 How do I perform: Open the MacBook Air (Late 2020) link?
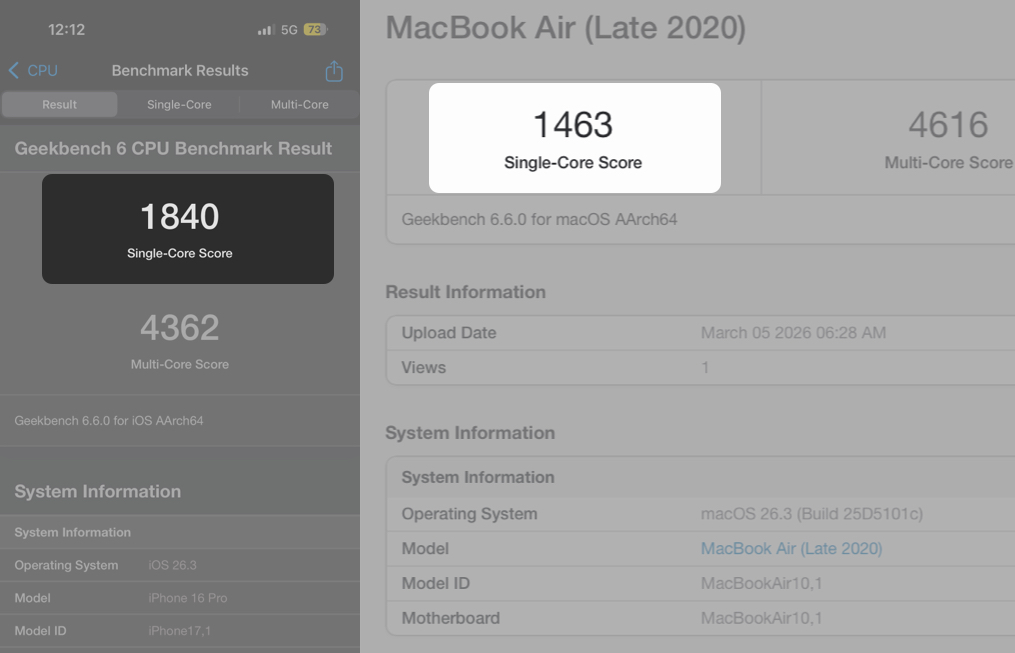(x=791, y=548)
